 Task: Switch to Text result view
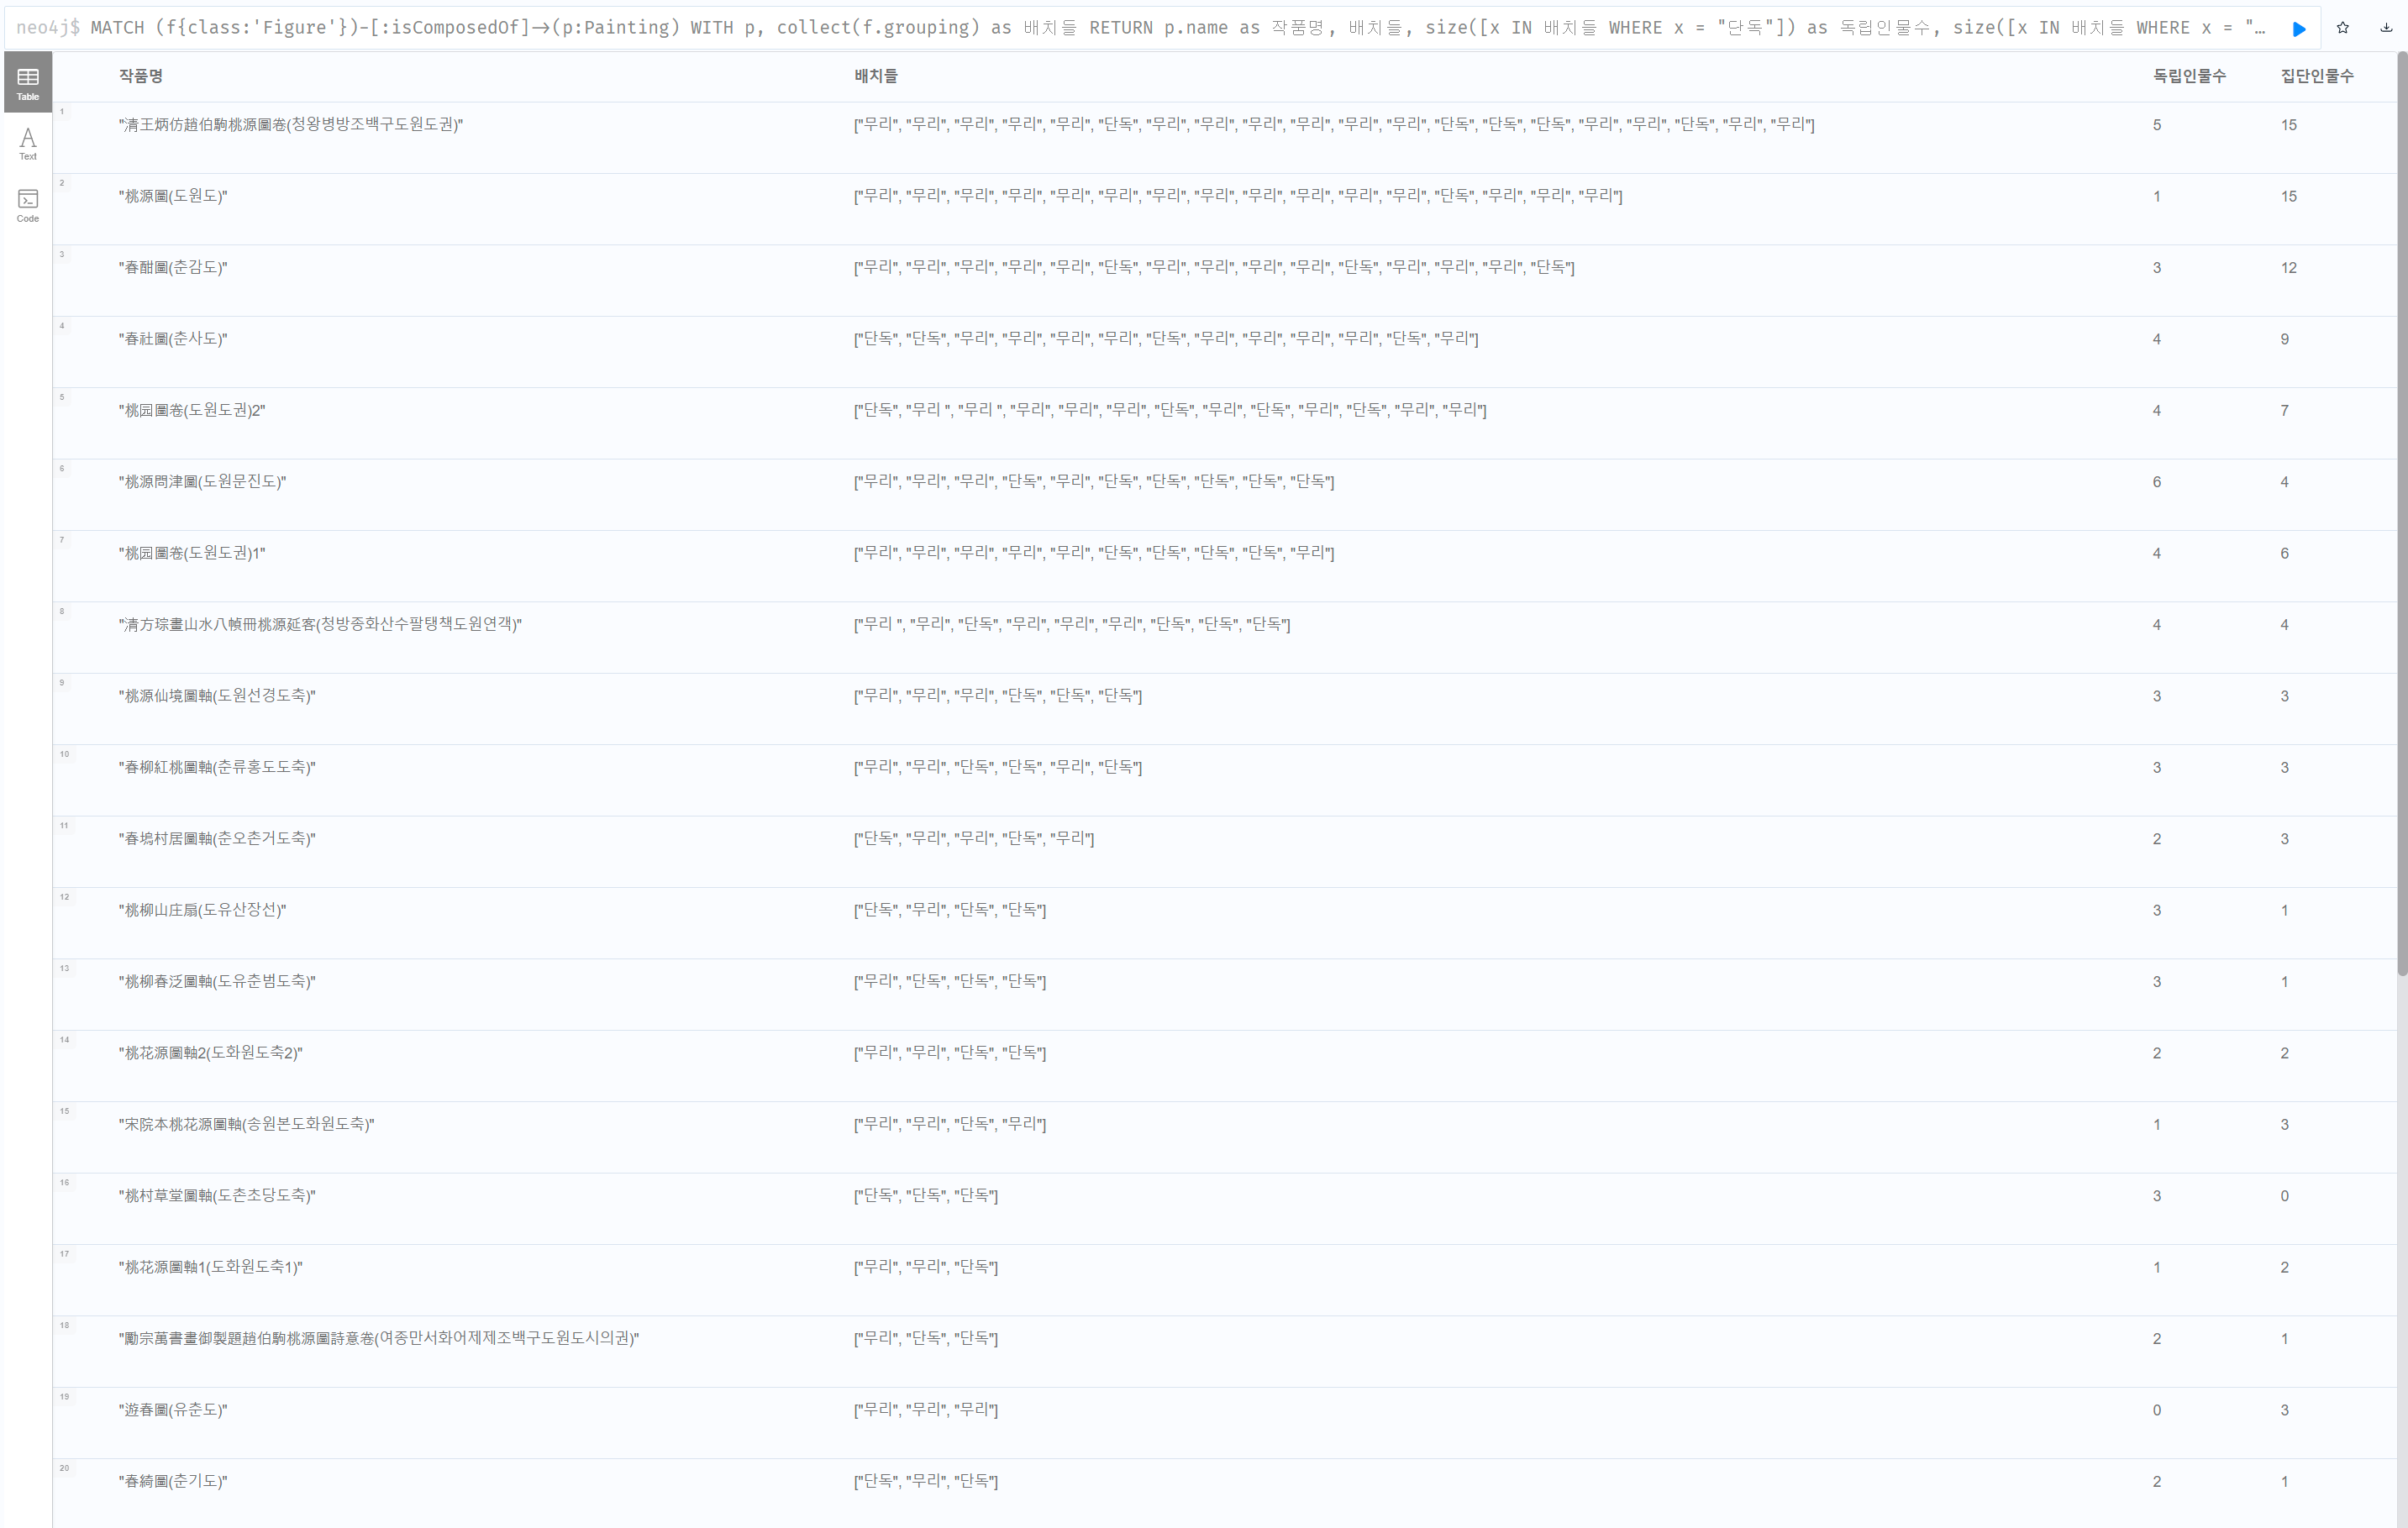point(28,144)
